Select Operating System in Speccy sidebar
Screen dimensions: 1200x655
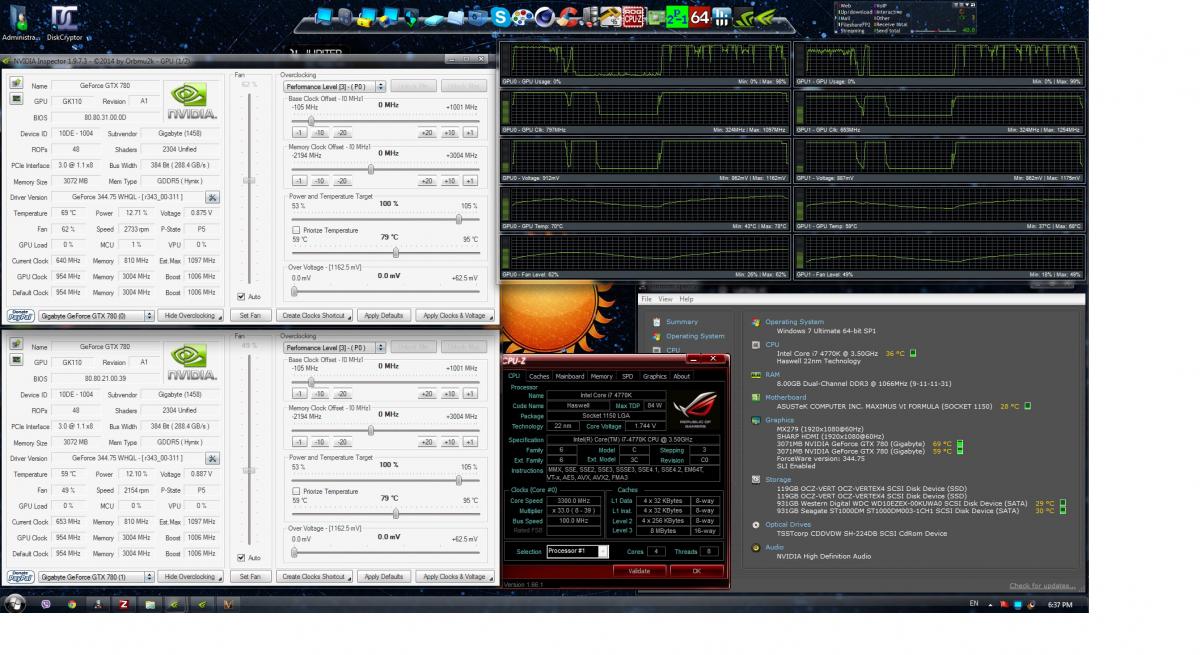pyautogui.click(x=694, y=336)
